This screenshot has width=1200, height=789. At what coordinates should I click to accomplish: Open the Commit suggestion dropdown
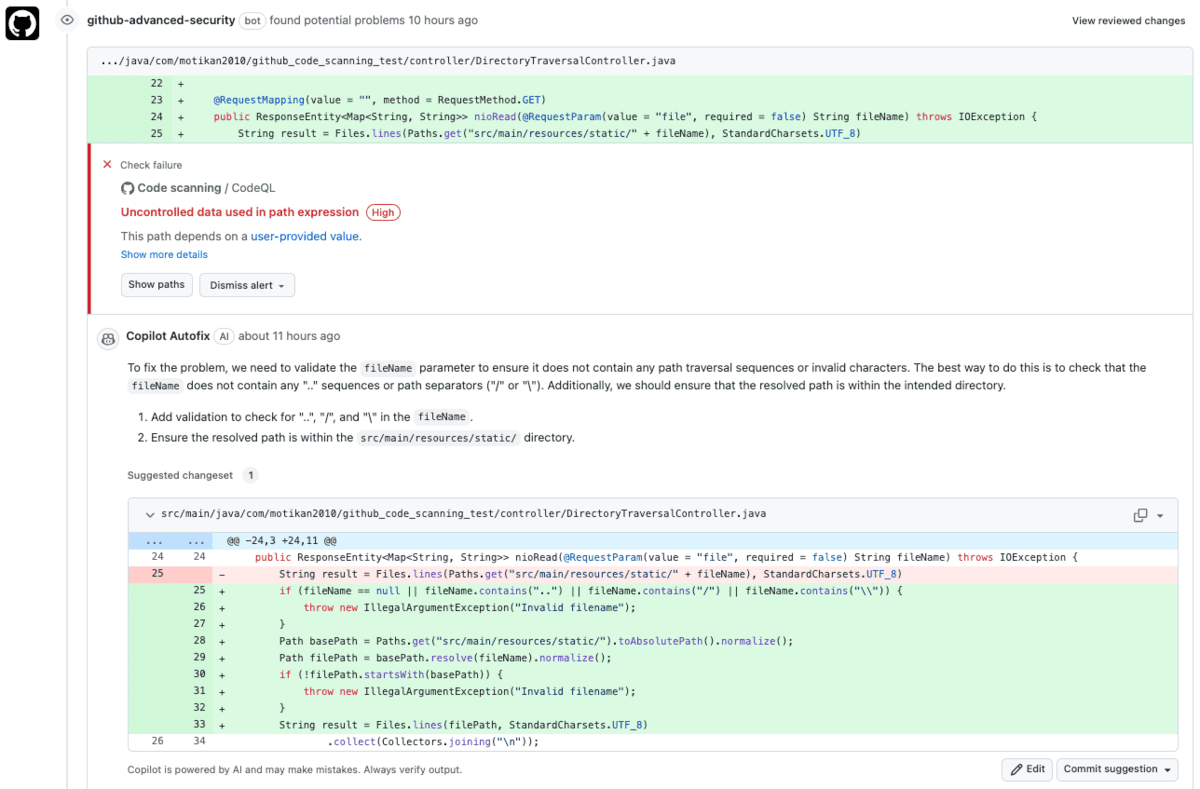(1117, 769)
